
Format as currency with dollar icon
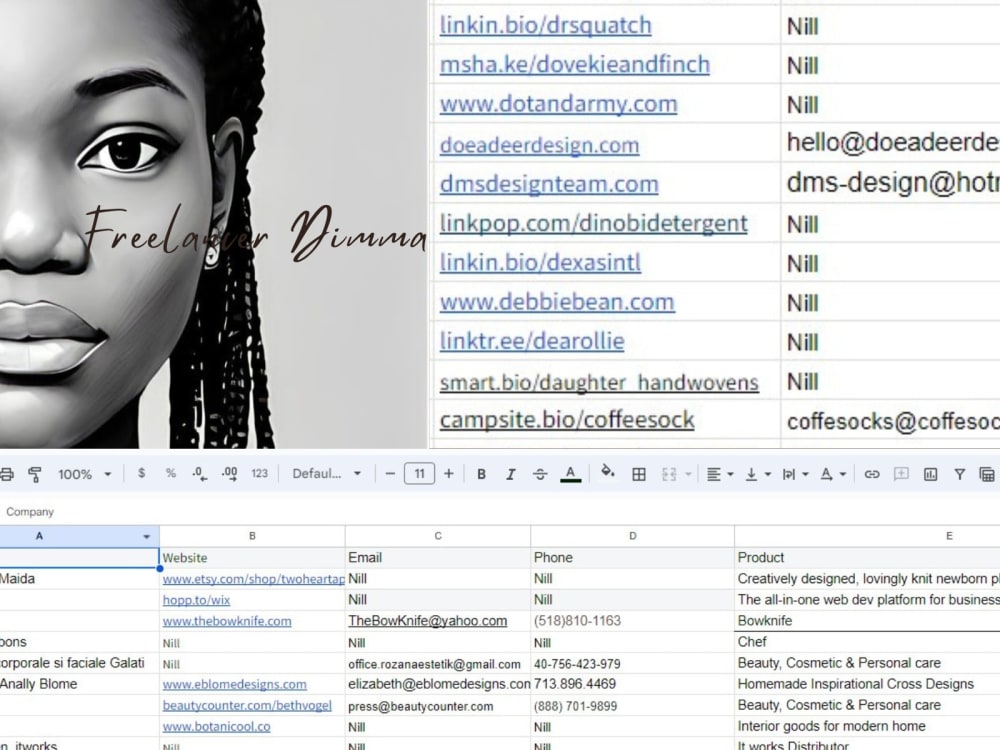coord(142,473)
